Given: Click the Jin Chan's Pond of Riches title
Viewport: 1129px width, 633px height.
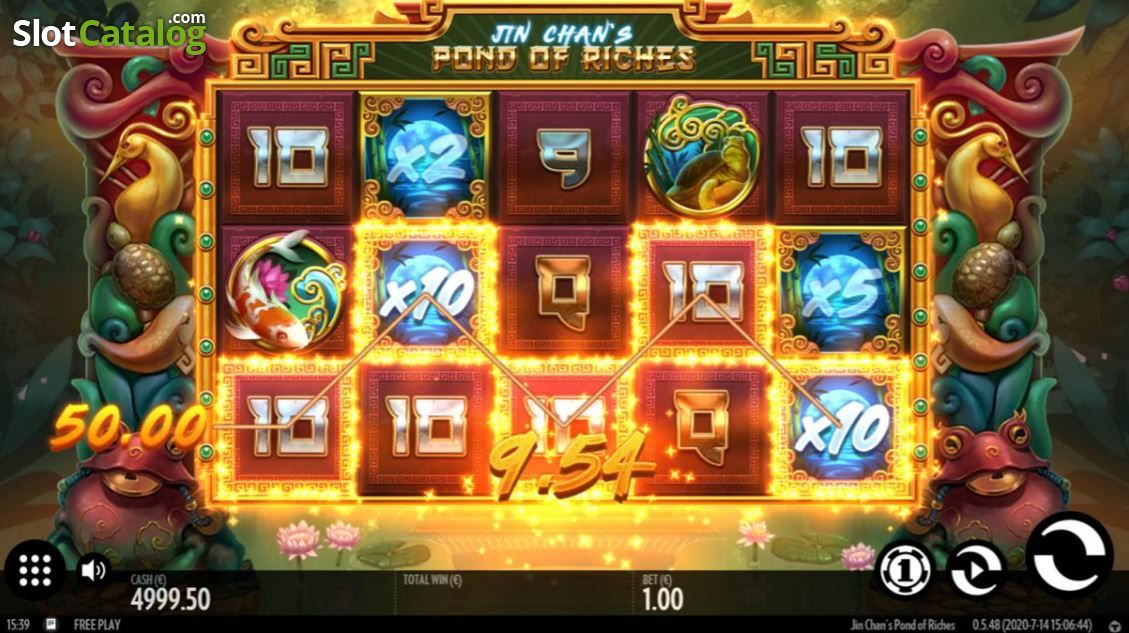Looking at the screenshot, I should point(564,47).
